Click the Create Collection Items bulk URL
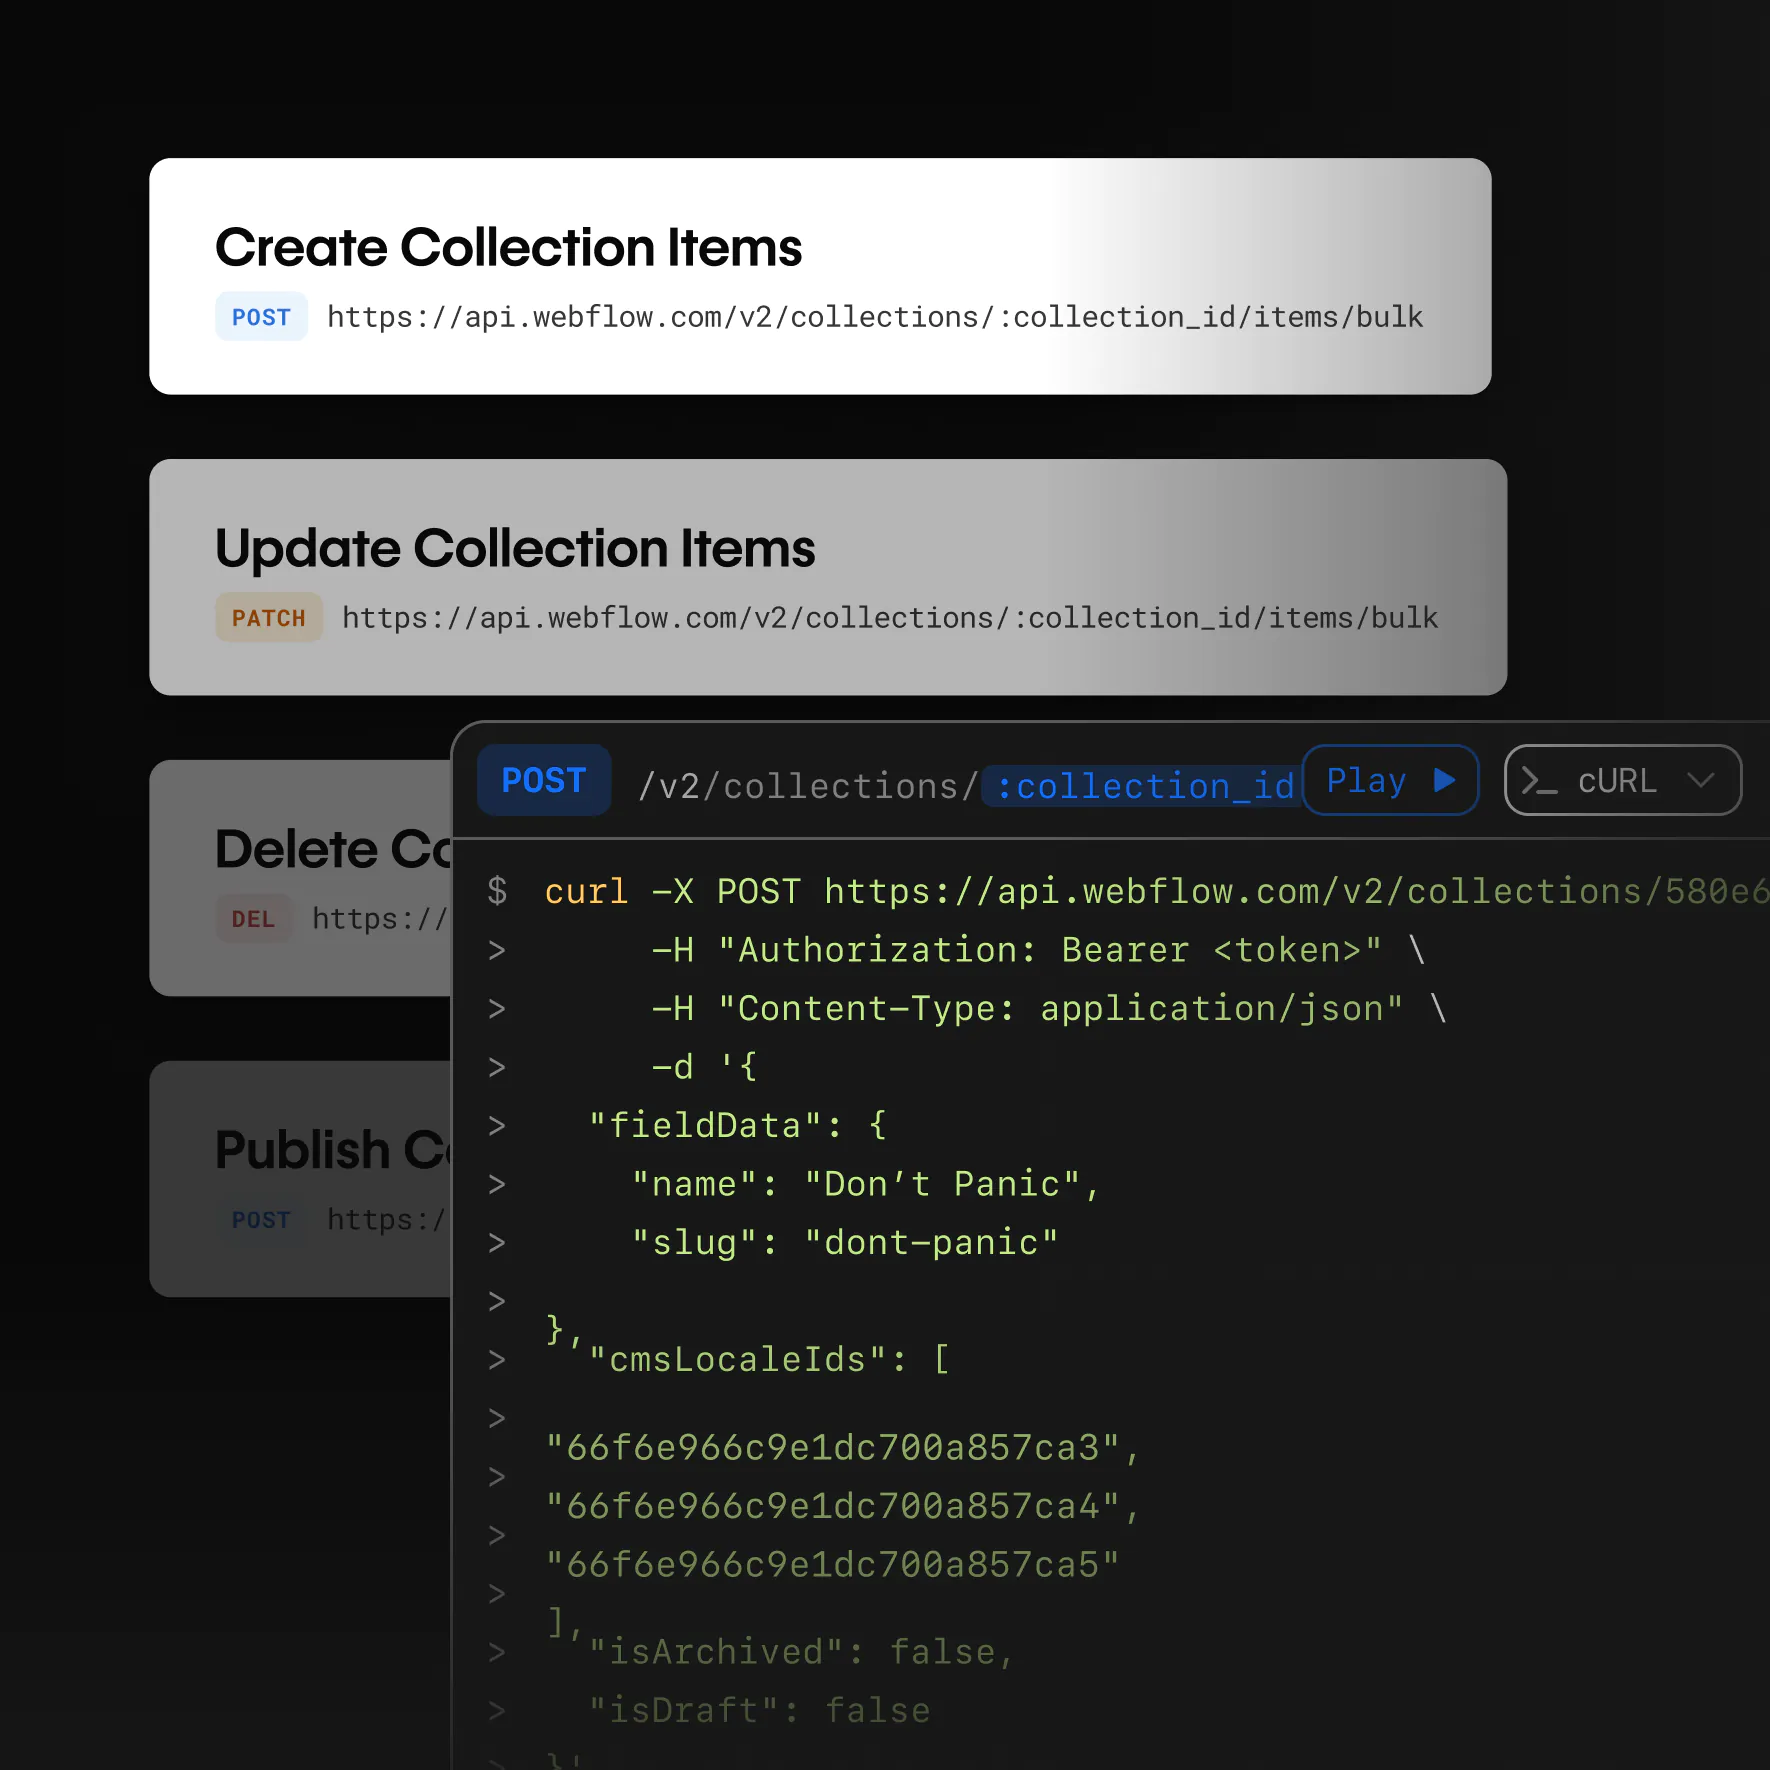This screenshot has width=1770, height=1770. pos(874,317)
